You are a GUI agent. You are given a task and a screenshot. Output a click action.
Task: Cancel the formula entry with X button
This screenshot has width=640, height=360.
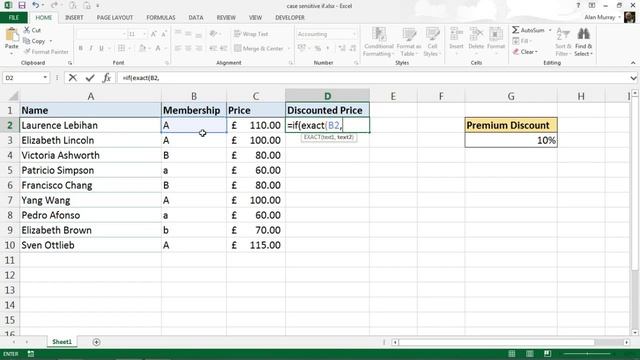click(73, 78)
